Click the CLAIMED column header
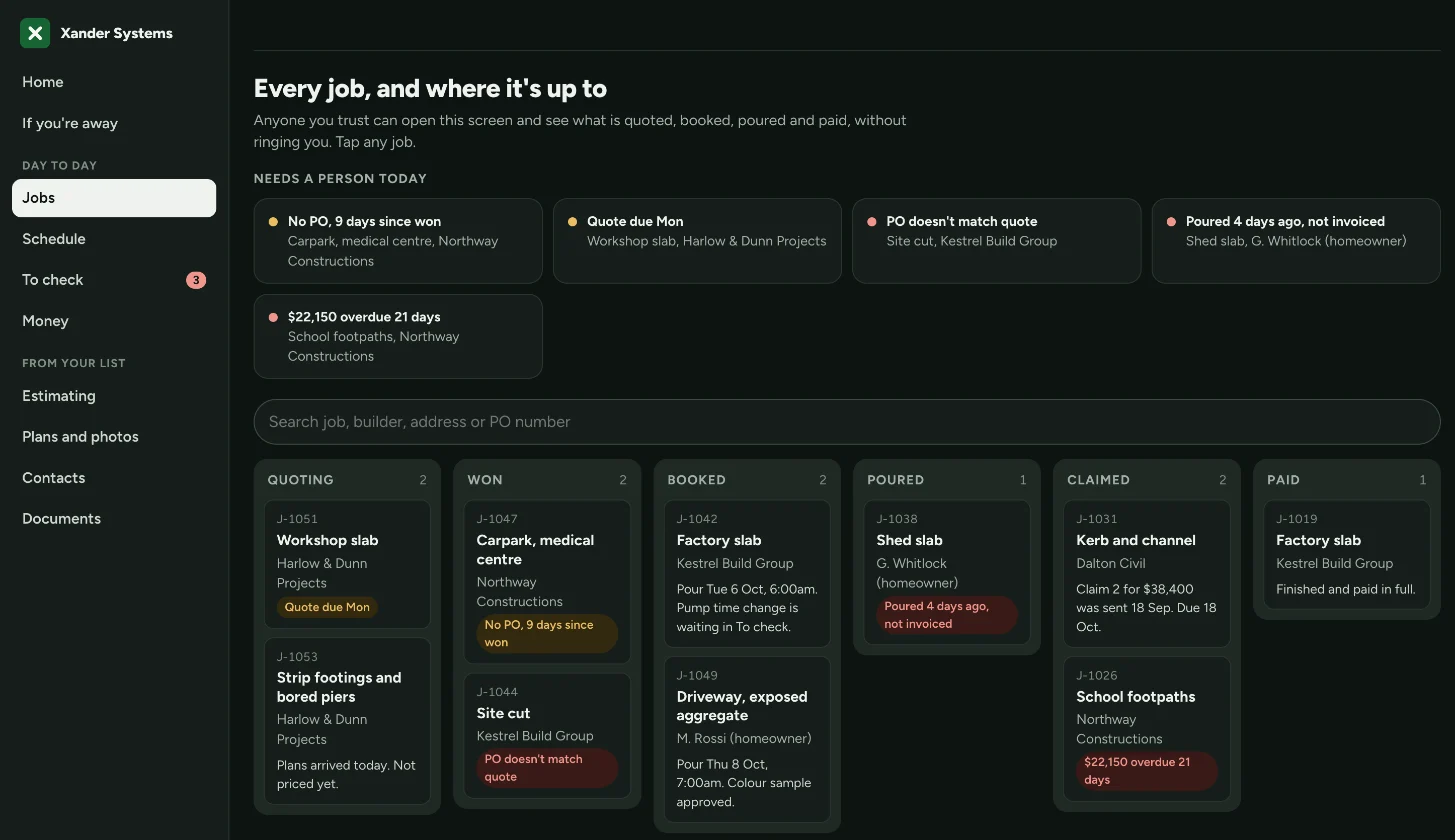The width and height of the screenshot is (1455, 840). (x=1098, y=480)
